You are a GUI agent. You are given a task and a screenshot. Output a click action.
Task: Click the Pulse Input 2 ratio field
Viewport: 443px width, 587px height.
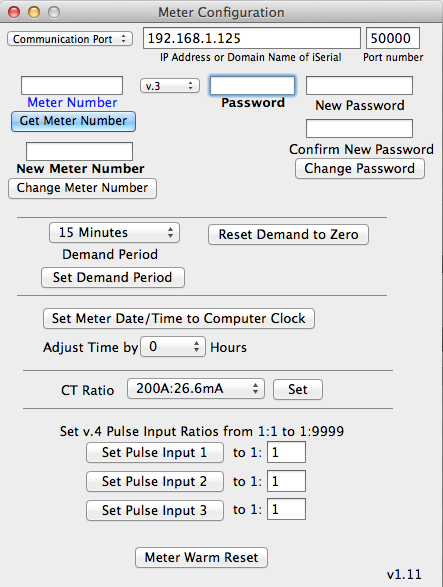(286, 481)
